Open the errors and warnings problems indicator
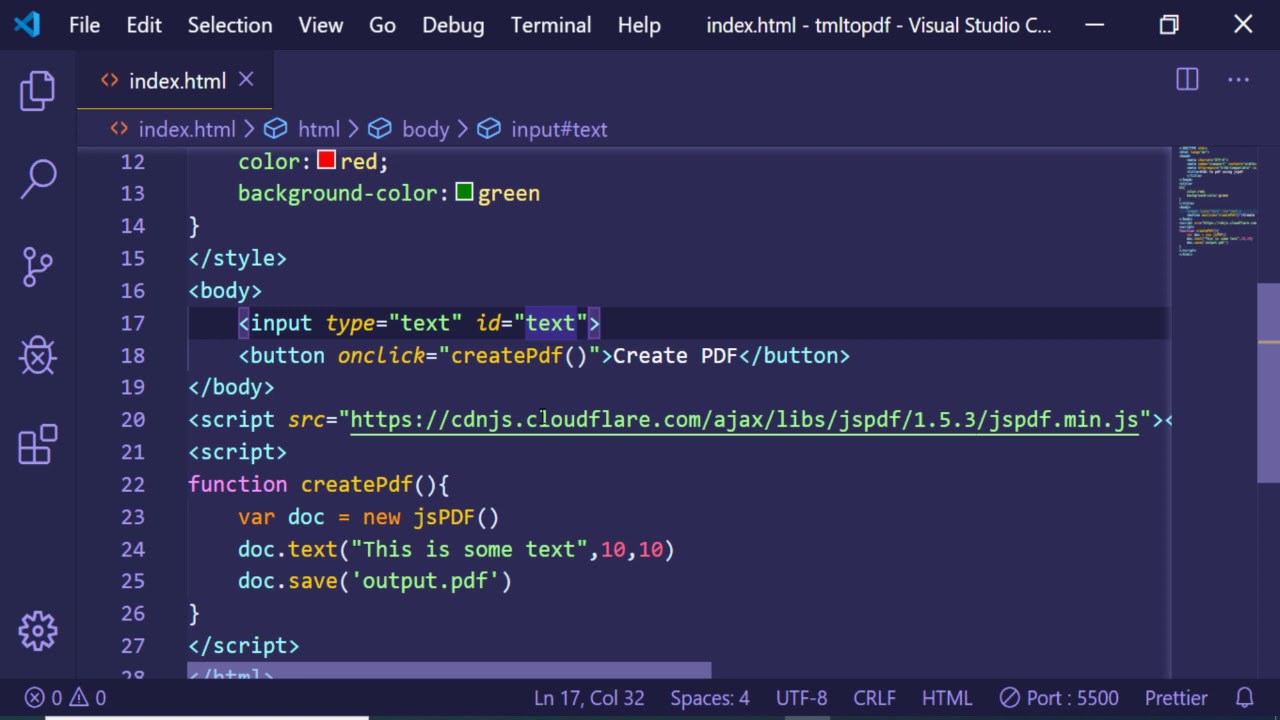Viewport: 1280px width, 720px height. click(x=66, y=698)
